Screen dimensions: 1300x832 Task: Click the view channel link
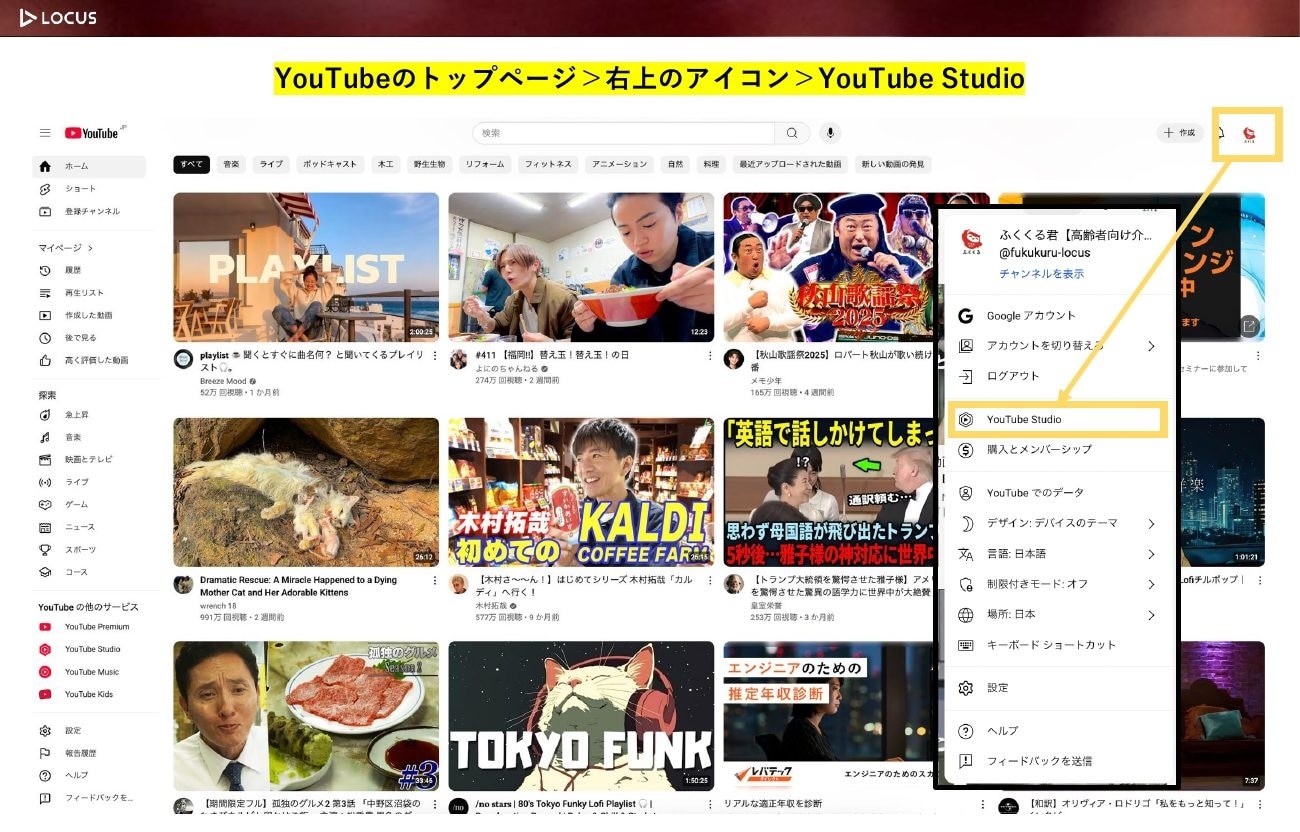tap(1041, 274)
